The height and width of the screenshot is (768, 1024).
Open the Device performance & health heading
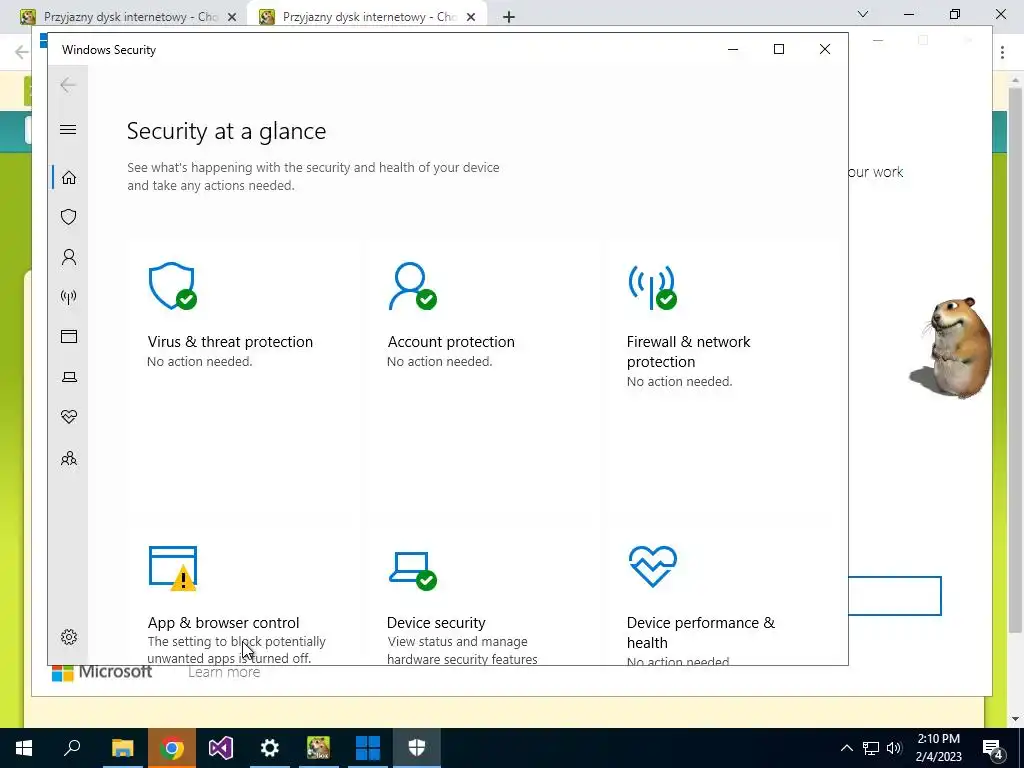click(x=701, y=632)
